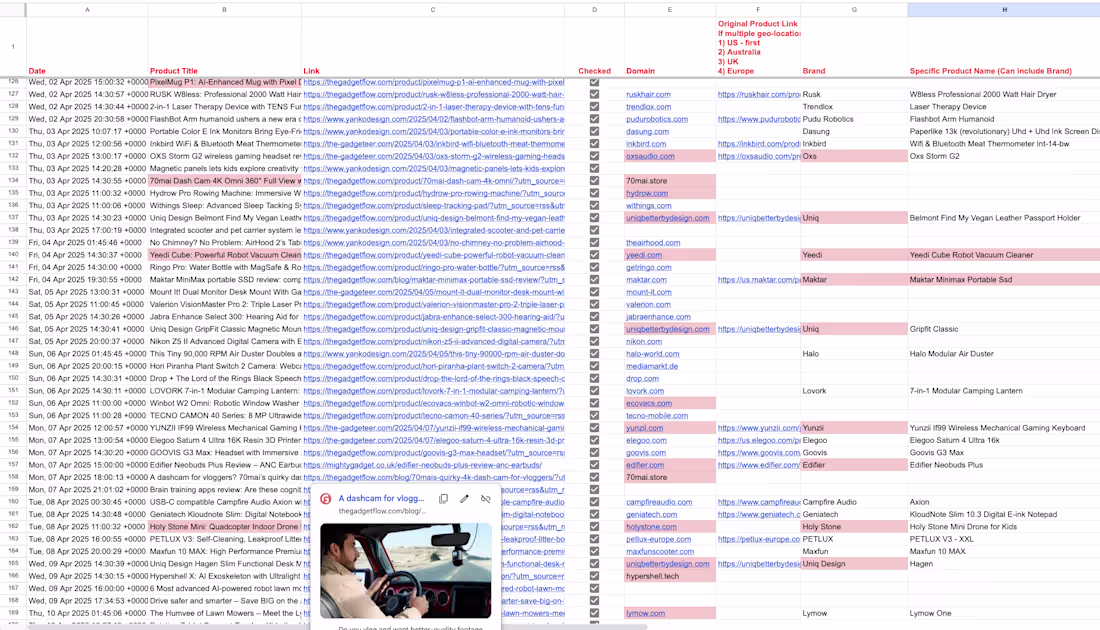Remove the link with the unlink icon

pos(485,498)
